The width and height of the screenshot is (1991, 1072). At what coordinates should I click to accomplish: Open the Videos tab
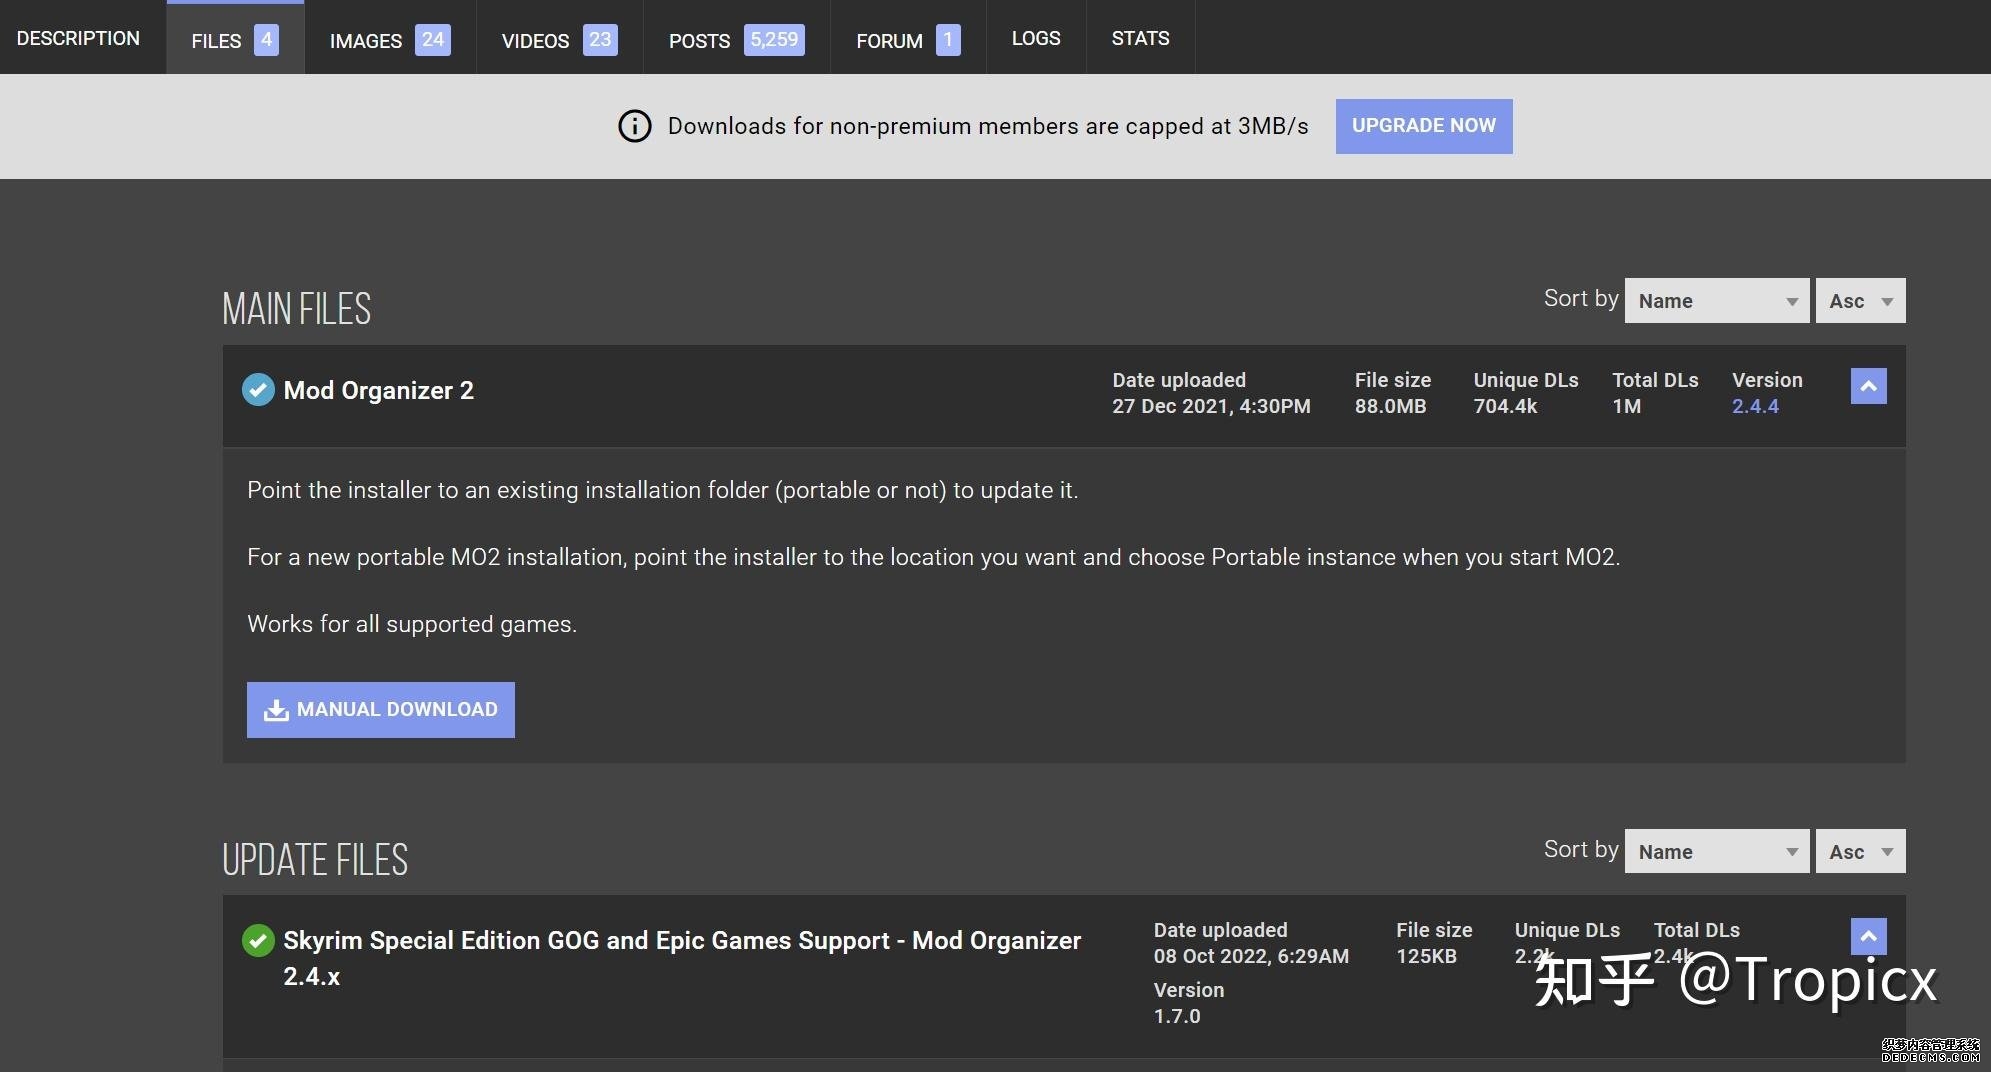pyautogui.click(x=558, y=40)
